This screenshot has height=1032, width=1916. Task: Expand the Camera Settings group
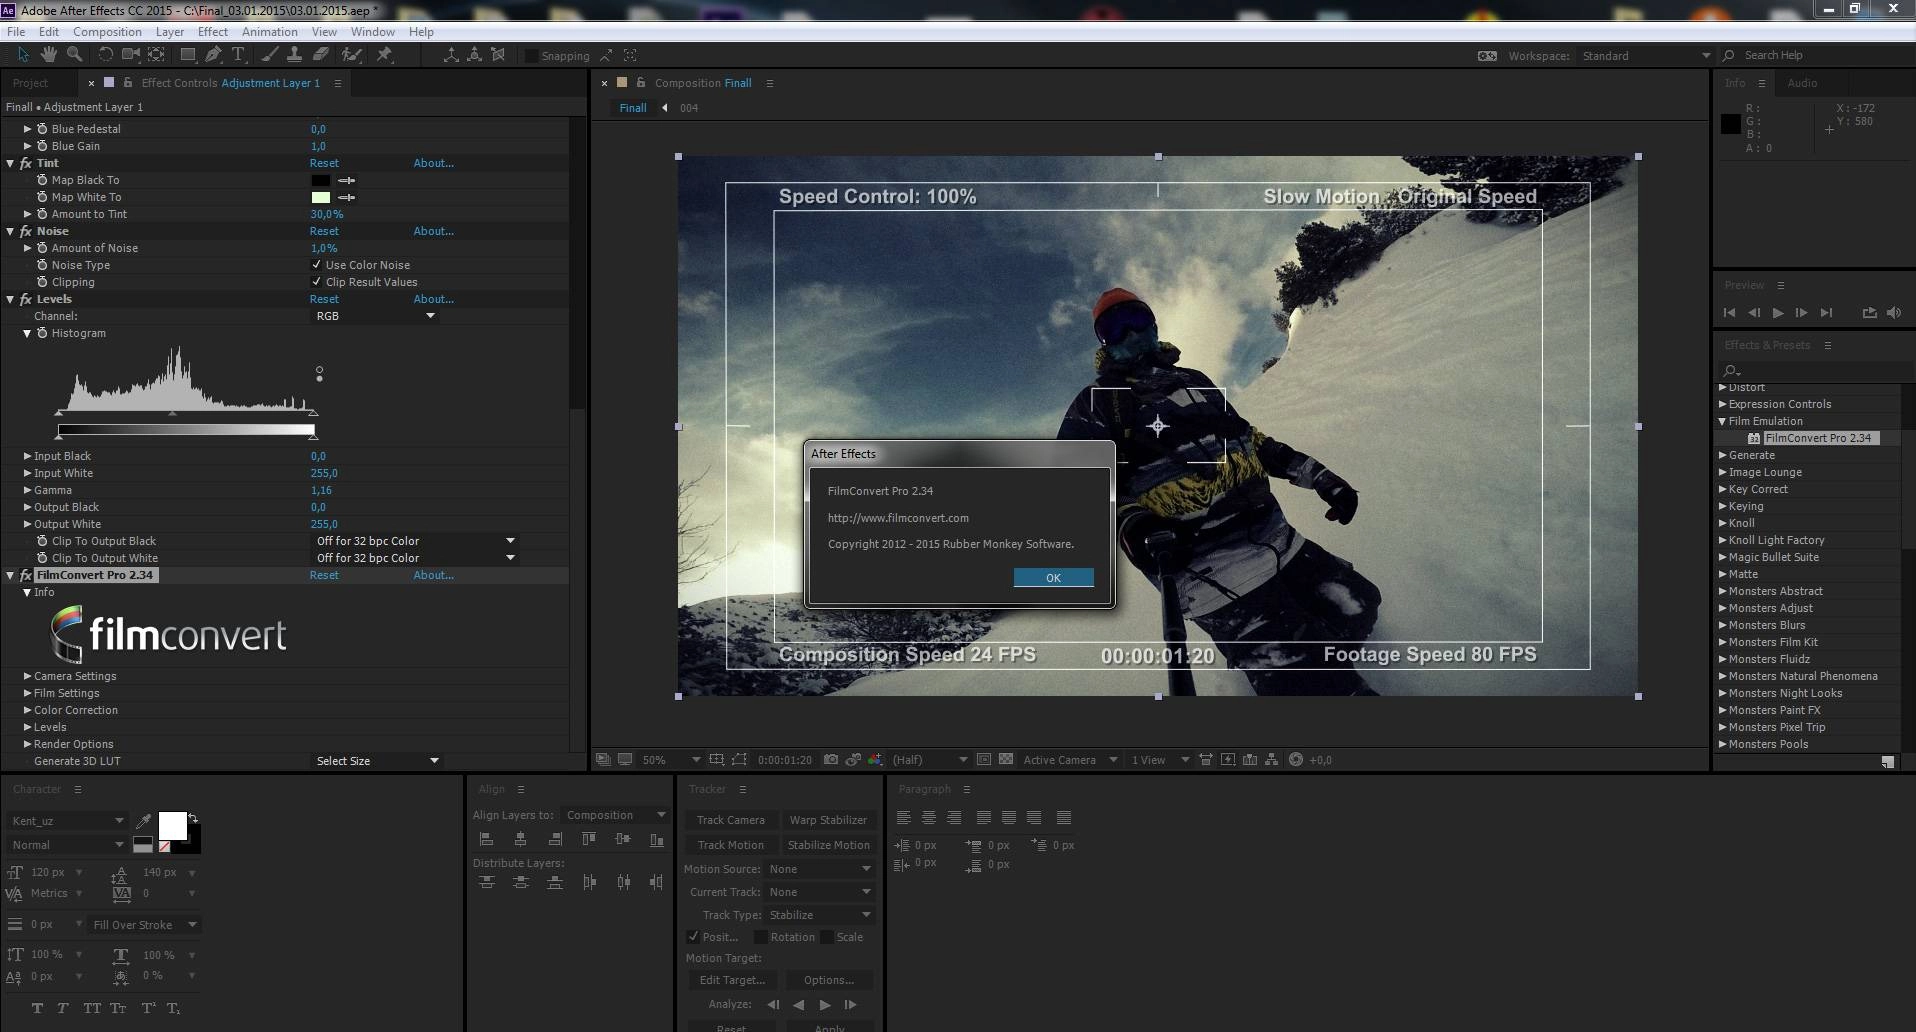(27, 676)
